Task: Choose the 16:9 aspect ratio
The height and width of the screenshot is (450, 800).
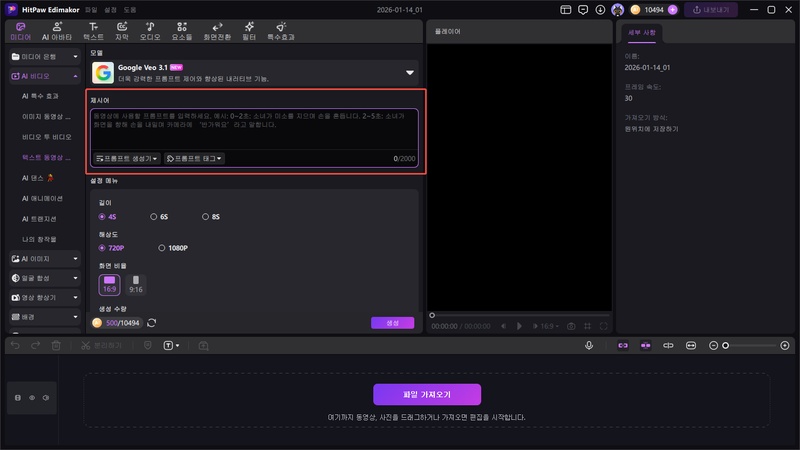Action: [109, 285]
